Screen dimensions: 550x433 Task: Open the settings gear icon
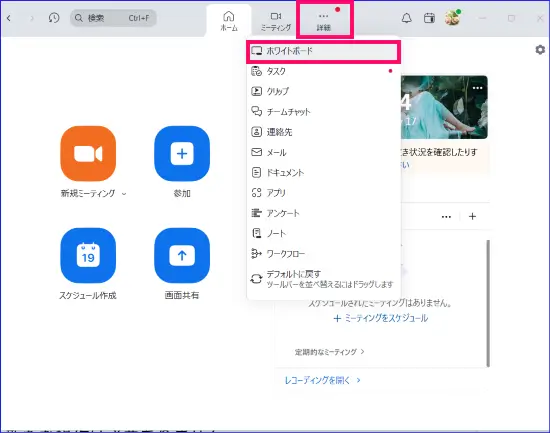pos(540,50)
